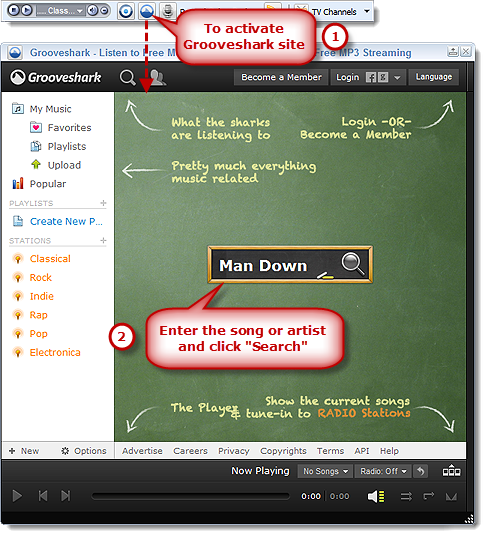Screen dimensions: 500x555
Task: Click the microphone icon in top toolbar
Action: click(x=168, y=11)
